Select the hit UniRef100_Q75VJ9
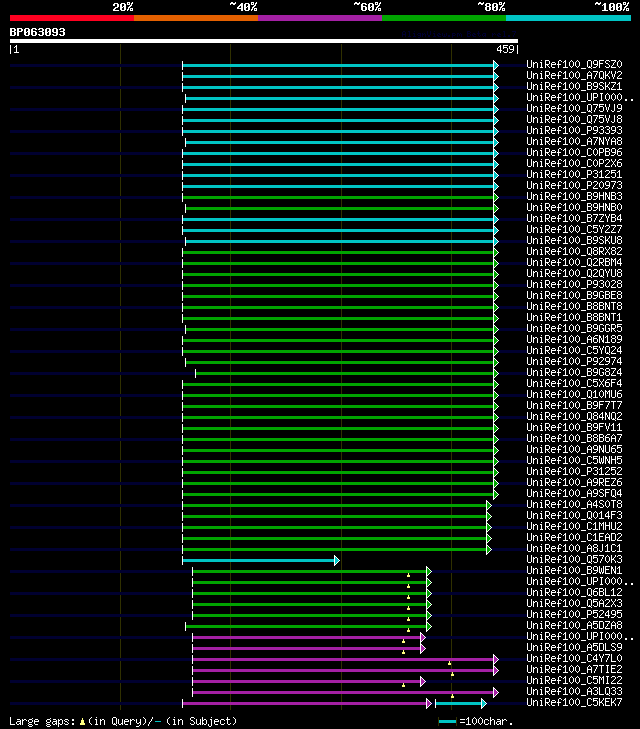The width and height of the screenshot is (640, 729). click(574, 108)
